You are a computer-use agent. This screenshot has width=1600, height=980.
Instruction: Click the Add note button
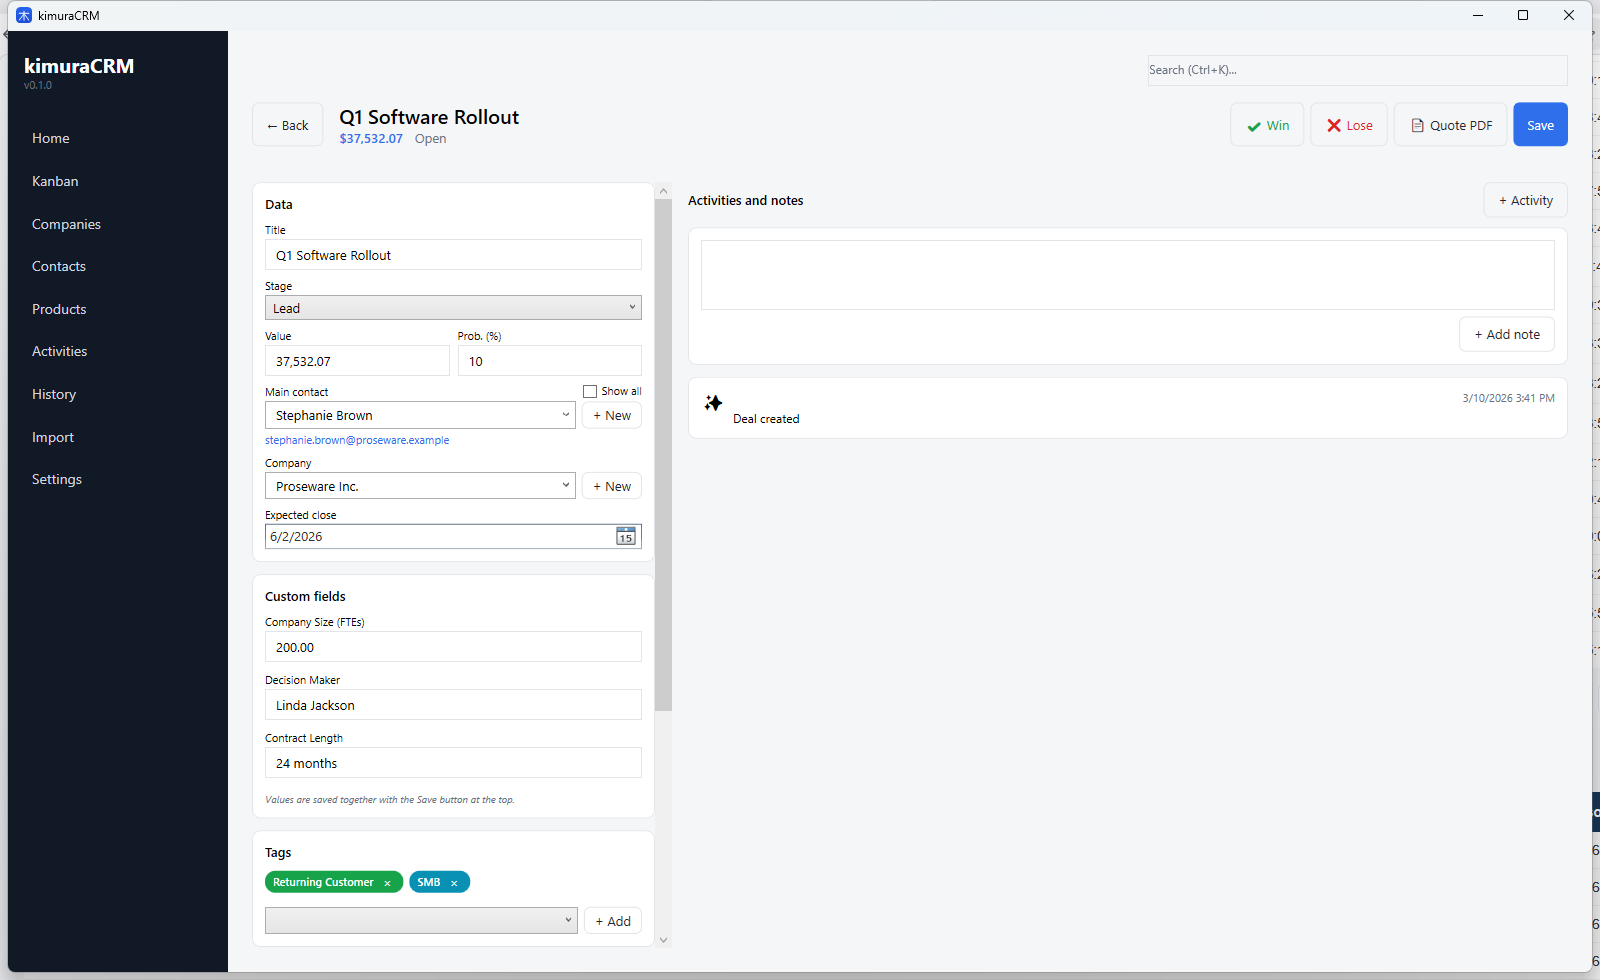(1506, 335)
